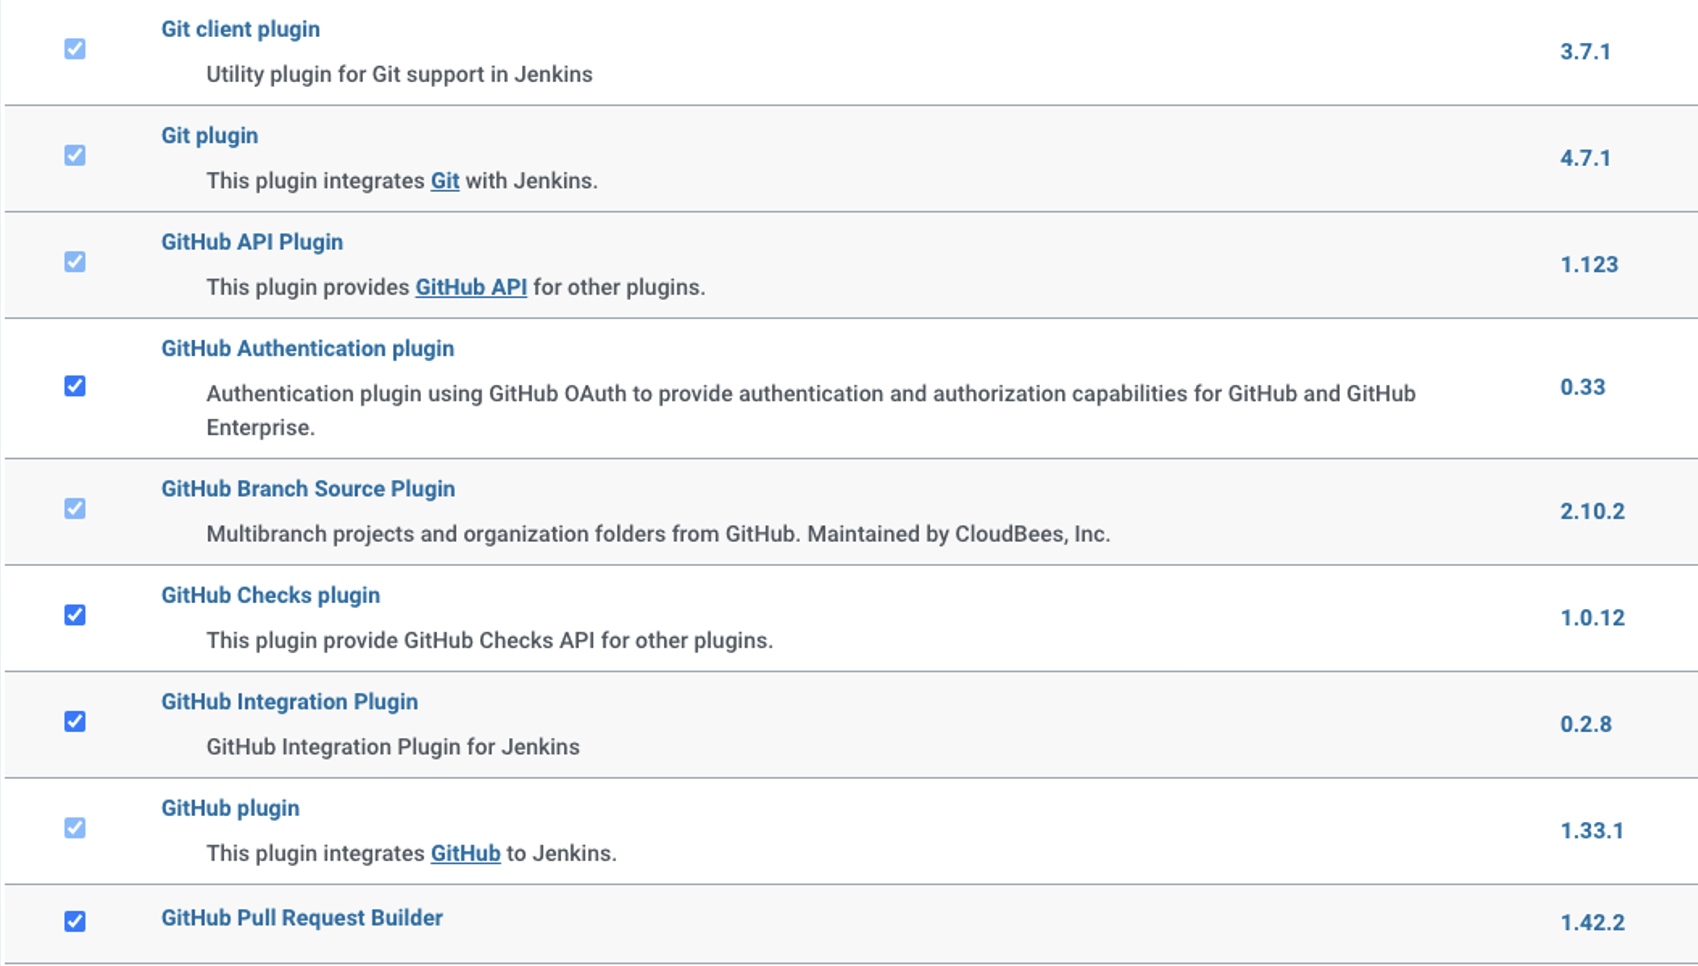Image resolution: width=1698 pixels, height=966 pixels.
Task: Open the GitHub Checks plugin title link
Action: [271, 595]
